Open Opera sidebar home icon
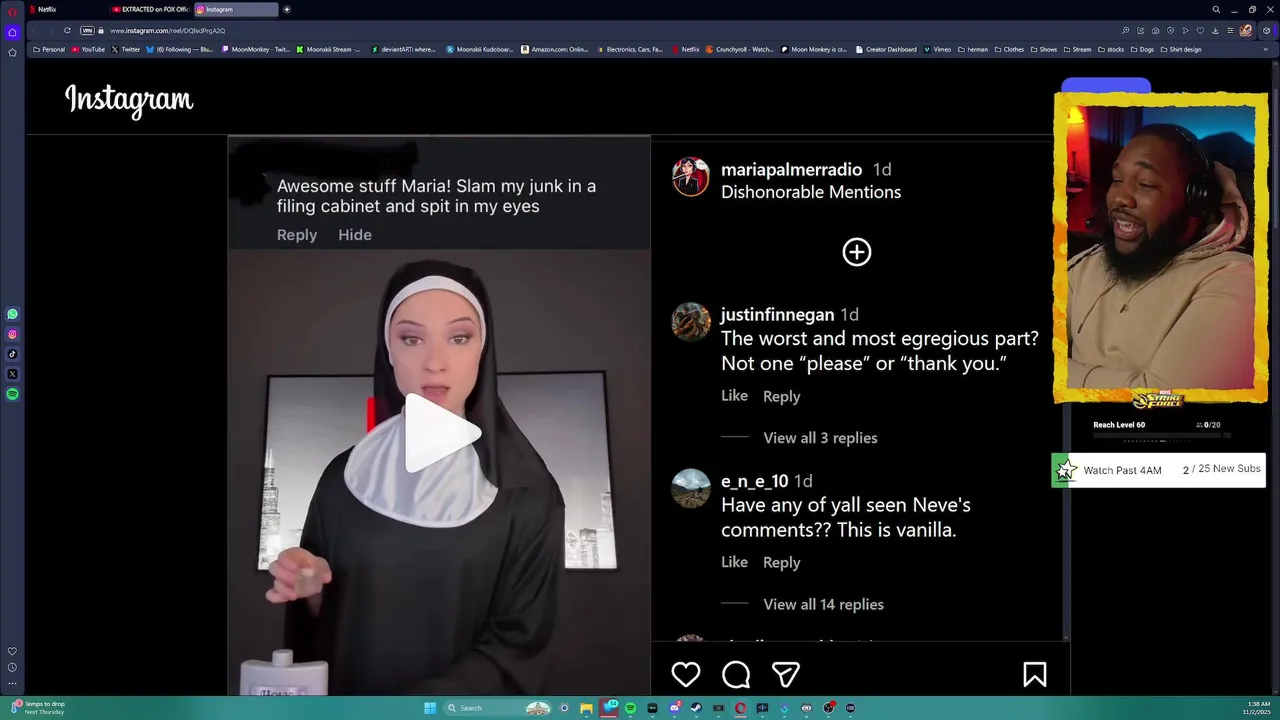Image resolution: width=1280 pixels, height=720 pixels. [12, 32]
